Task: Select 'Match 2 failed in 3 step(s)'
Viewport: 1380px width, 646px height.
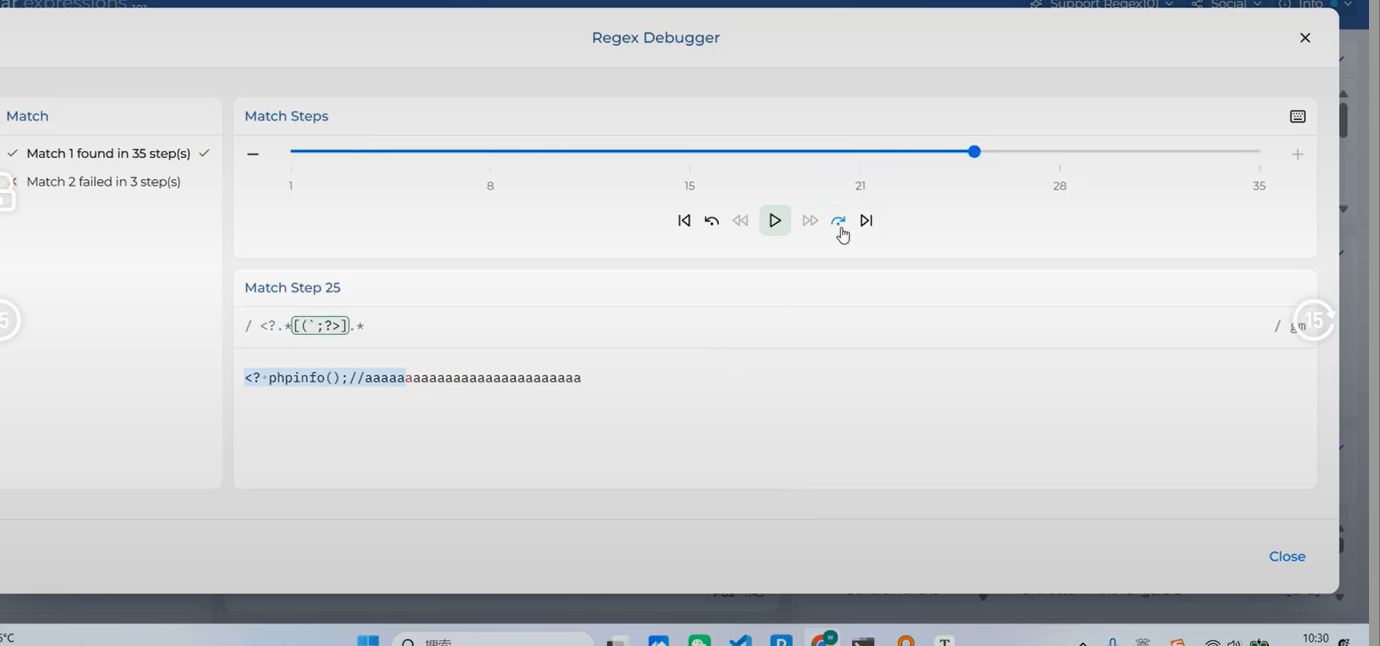Action: 103,182
